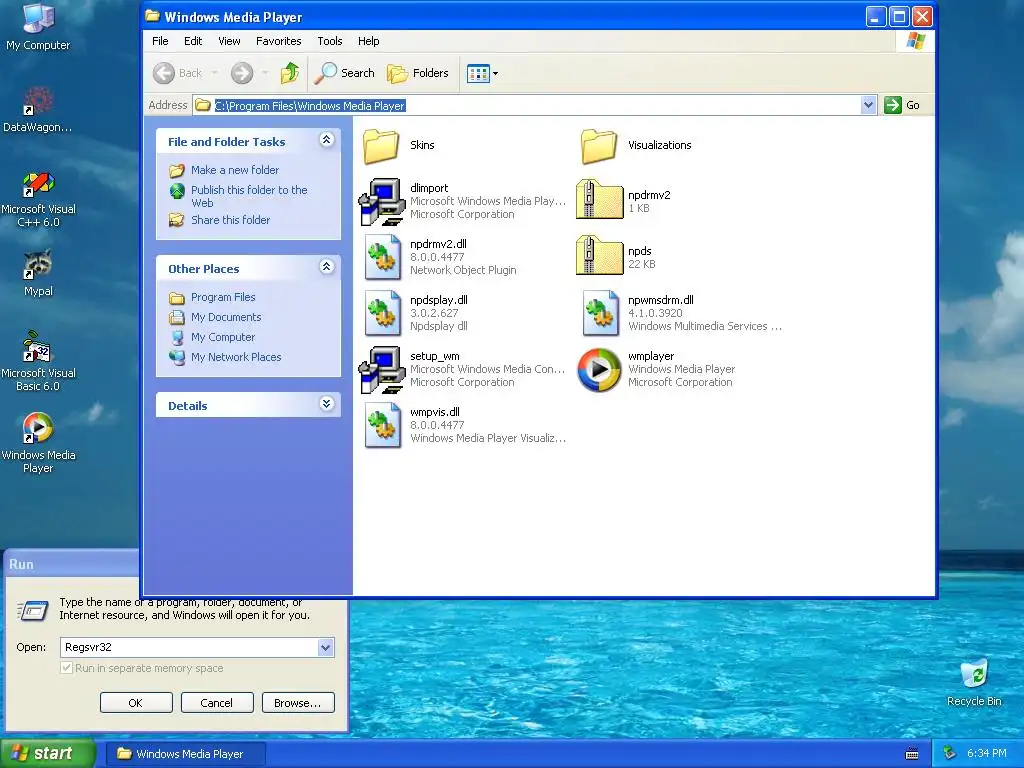
Task: Select the npdsplay.dll file icon
Action: 383,313
